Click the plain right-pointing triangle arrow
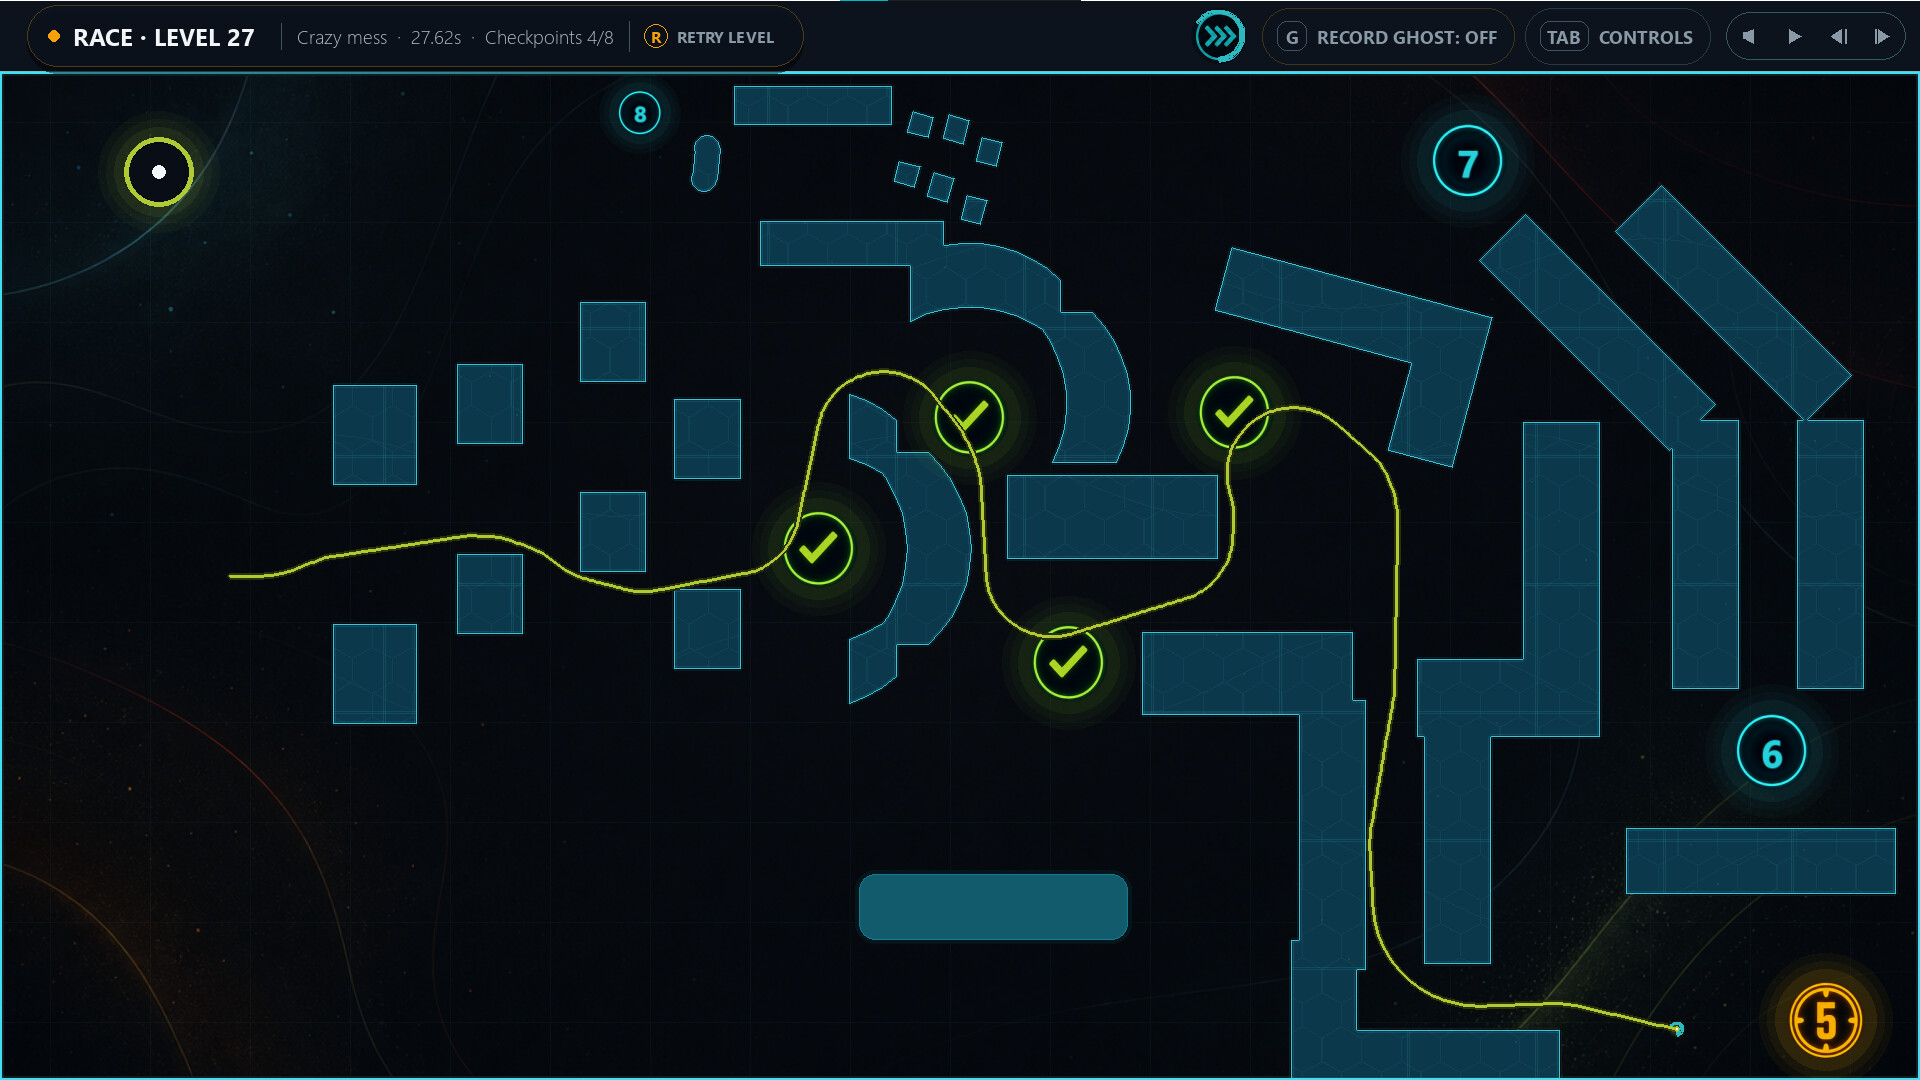The height and width of the screenshot is (1080, 1920). [x=1795, y=37]
